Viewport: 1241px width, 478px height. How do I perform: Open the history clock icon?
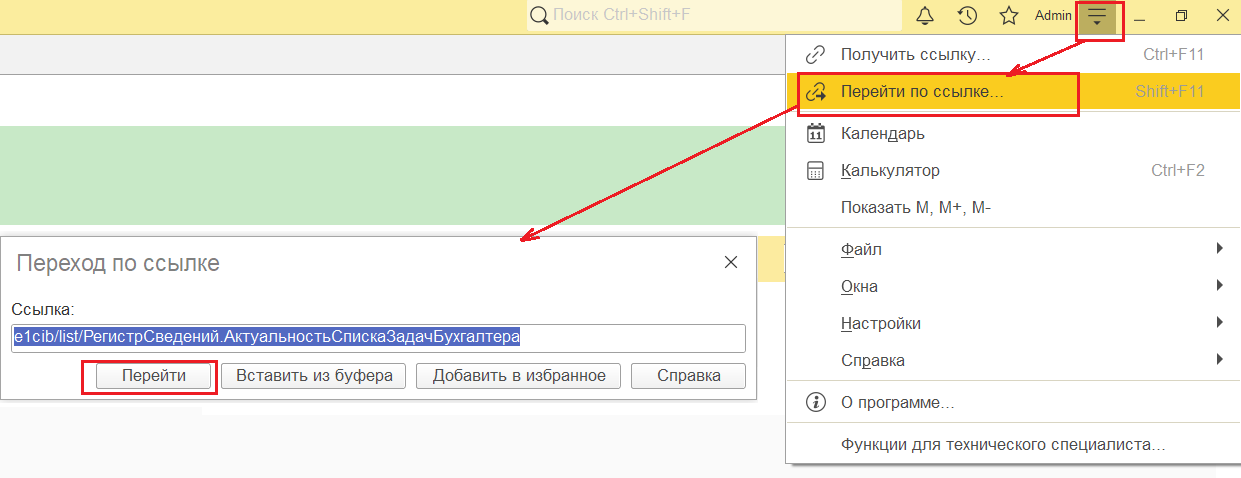pyautogui.click(x=967, y=16)
